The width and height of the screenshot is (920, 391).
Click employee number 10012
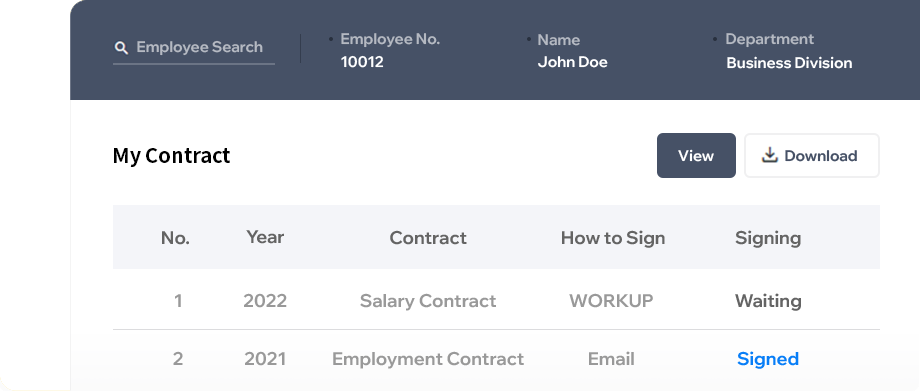tap(362, 62)
